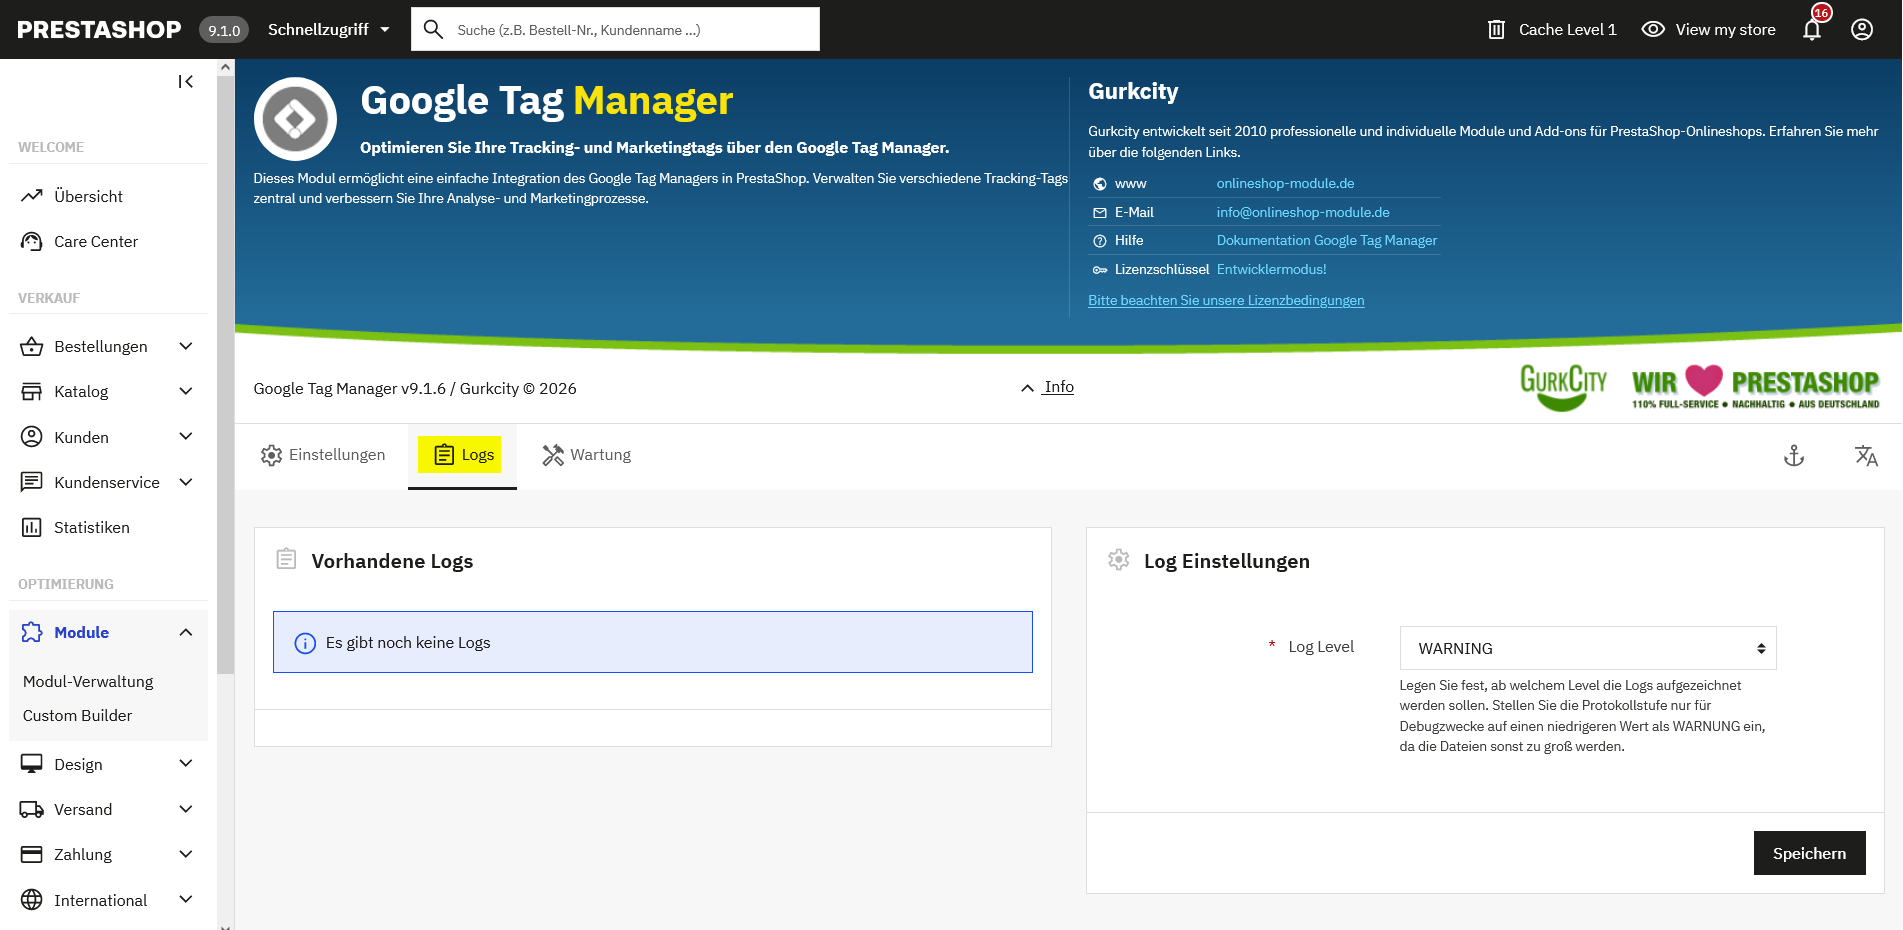
Task: Click the 'Es gibt noch keine Logs' message
Action: 408,643
